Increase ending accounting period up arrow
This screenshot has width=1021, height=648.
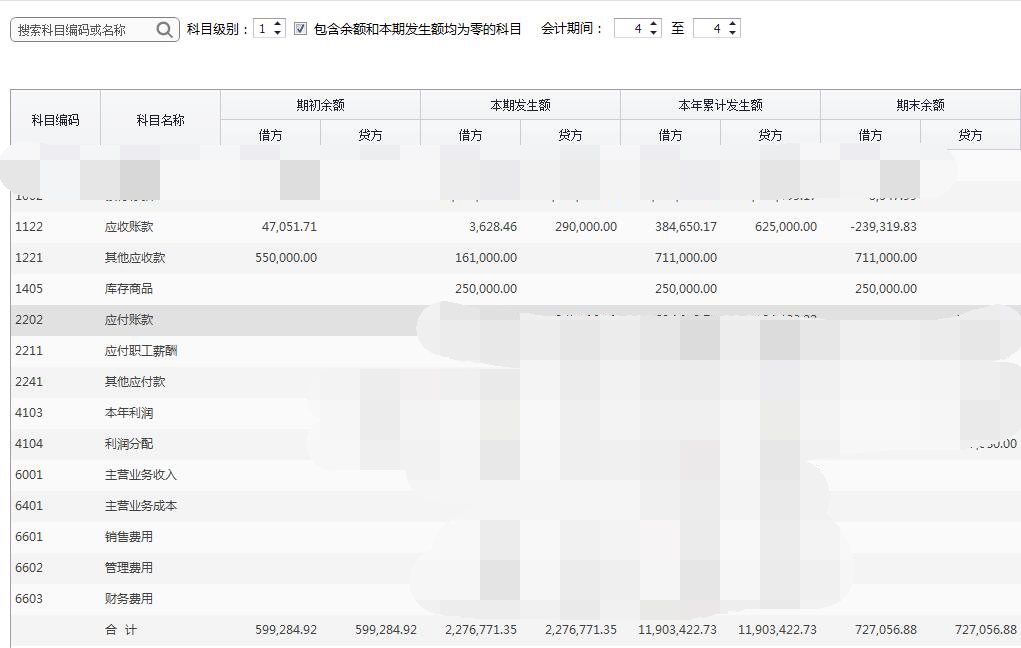pyautogui.click(x=733, y=24)
